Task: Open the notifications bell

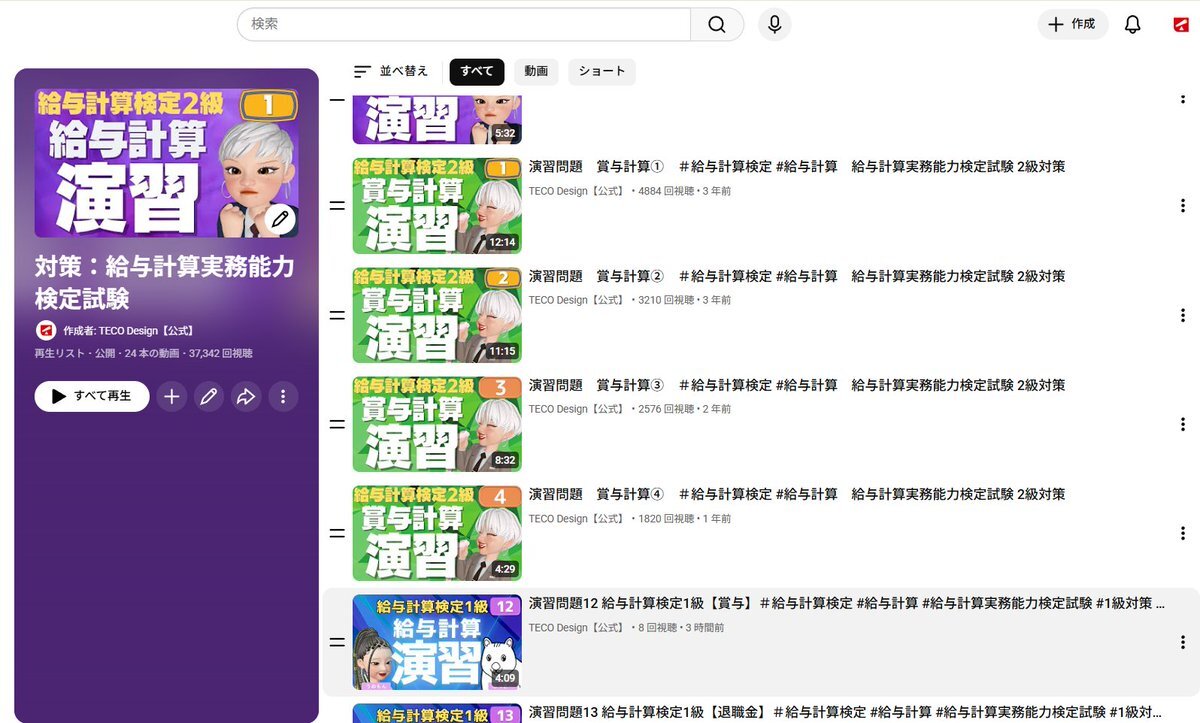Action: click(1132, 25)
